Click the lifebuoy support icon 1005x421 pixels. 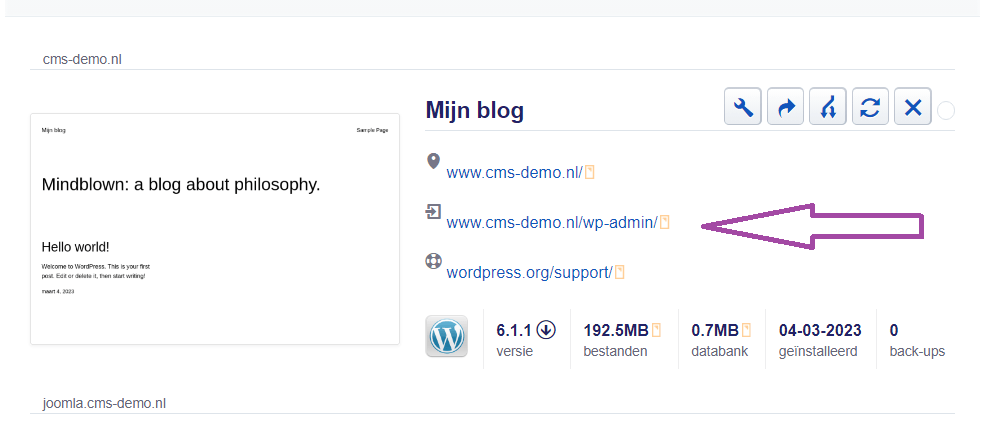[433, 261]
